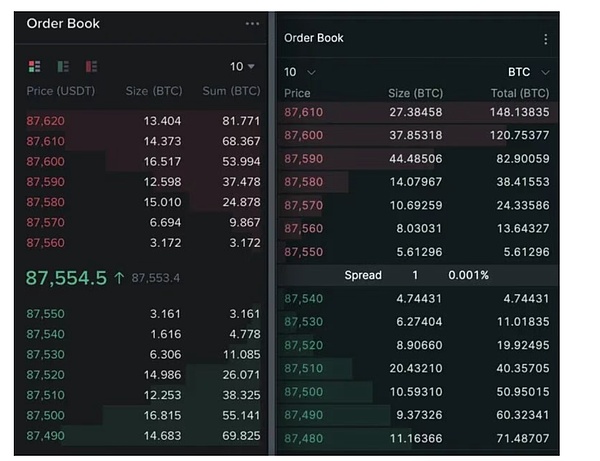Select the 87,490 bid row in left book
The height and width of the screenshot is (461, 600).
point(142,435)
